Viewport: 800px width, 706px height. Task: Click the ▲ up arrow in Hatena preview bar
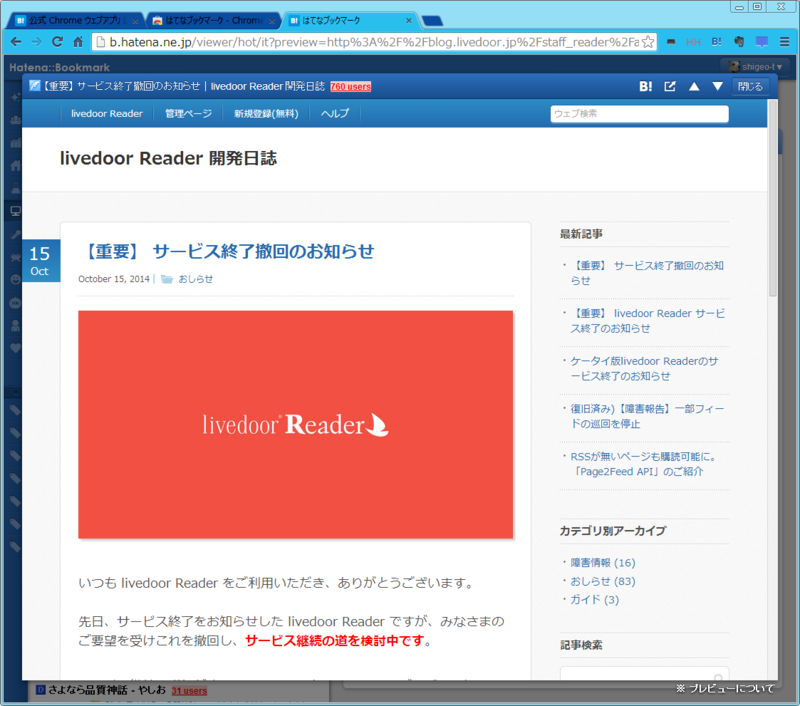[x=694, y=87]
